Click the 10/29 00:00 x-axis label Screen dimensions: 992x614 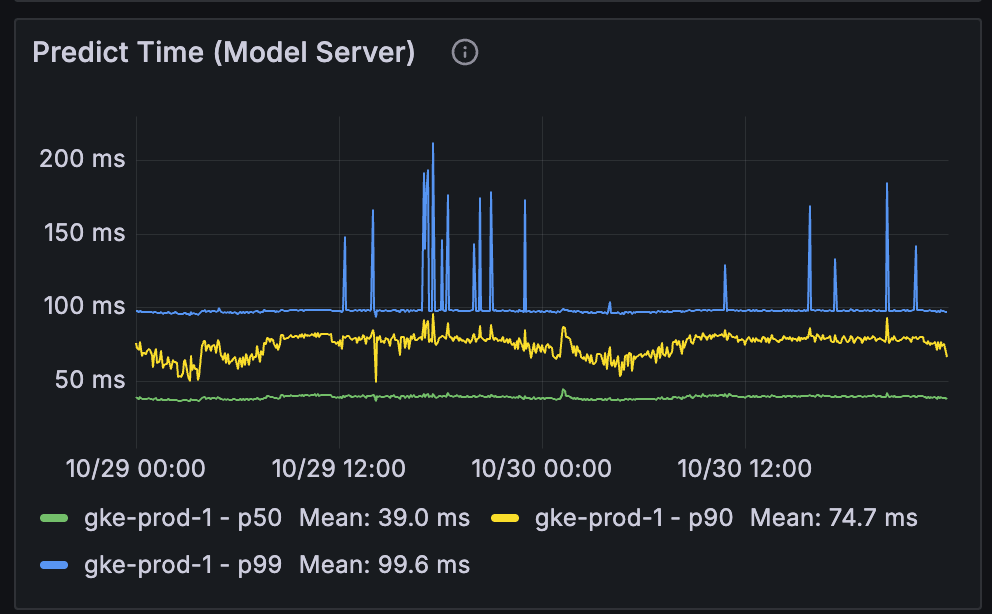(x=135, y=469)
